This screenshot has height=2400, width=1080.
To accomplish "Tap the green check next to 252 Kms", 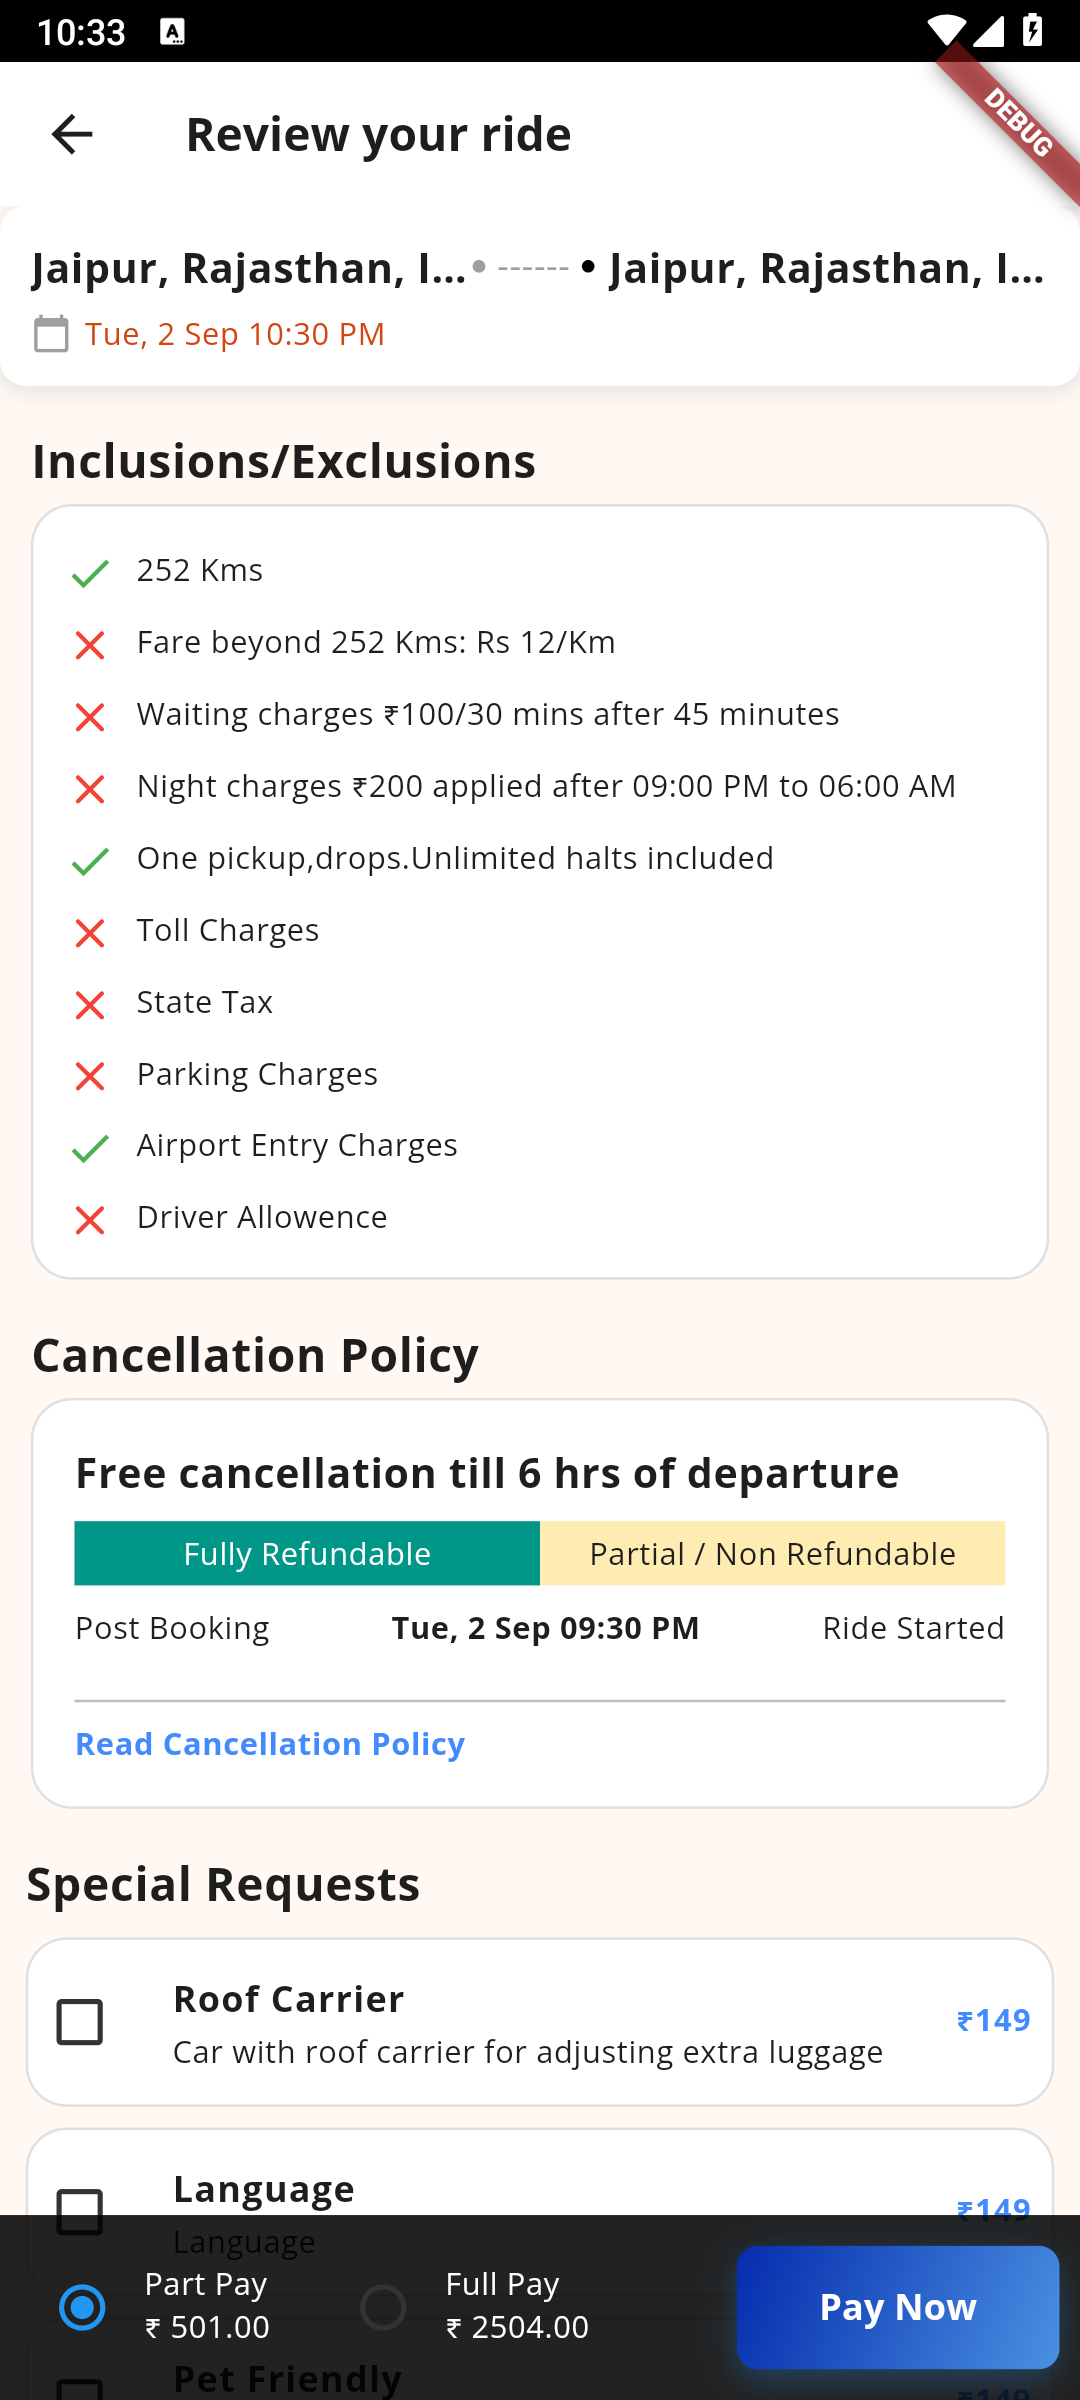I will (90, 573).
